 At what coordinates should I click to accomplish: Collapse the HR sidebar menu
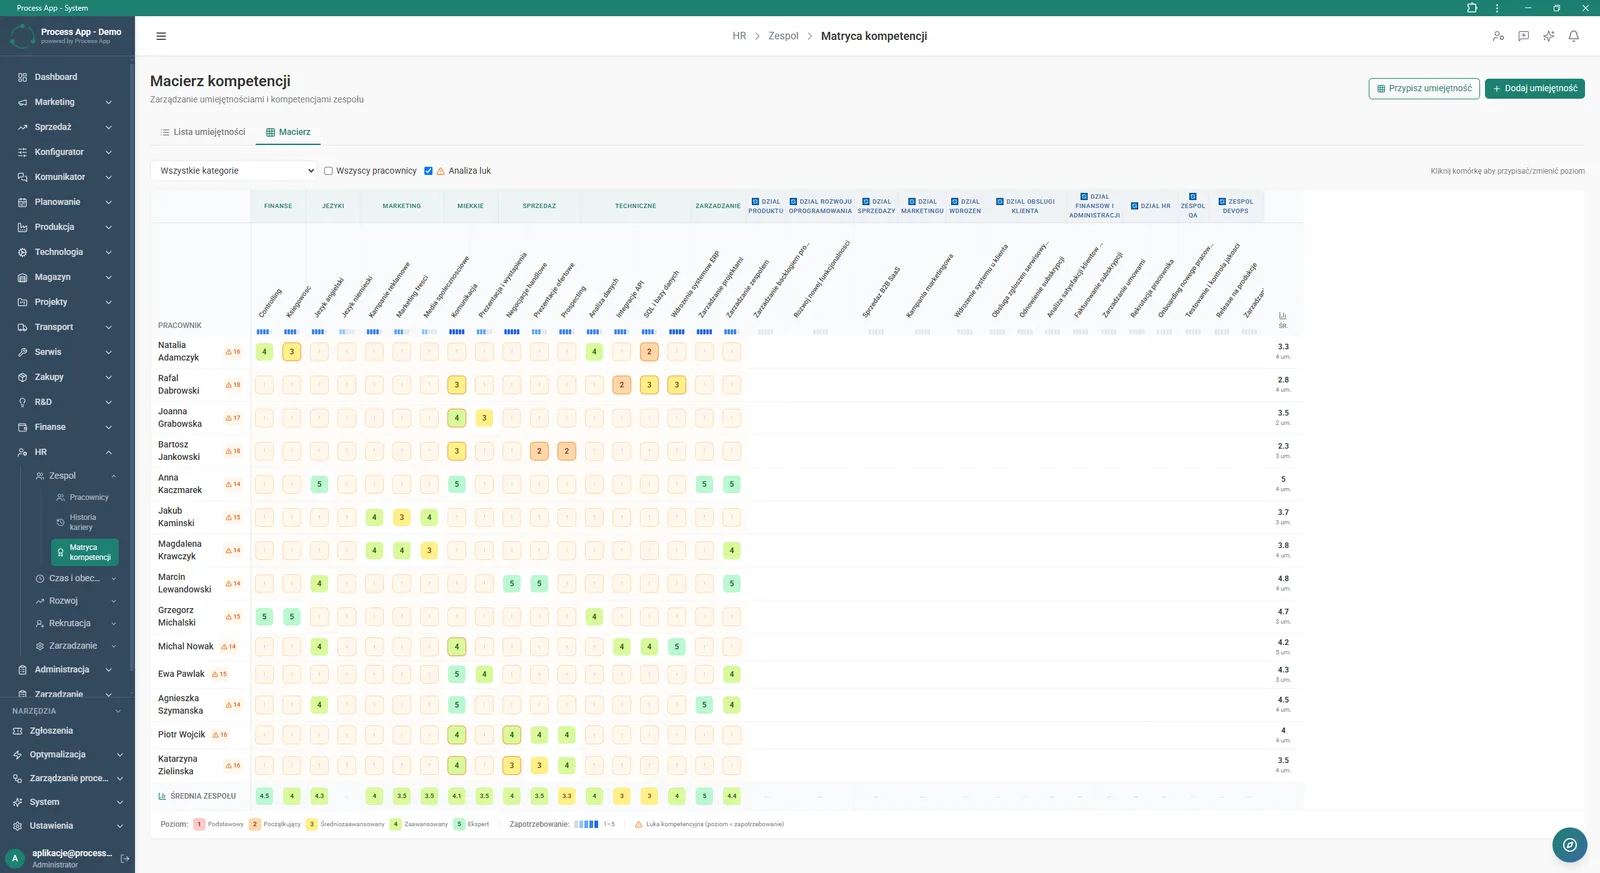[67, 452]
